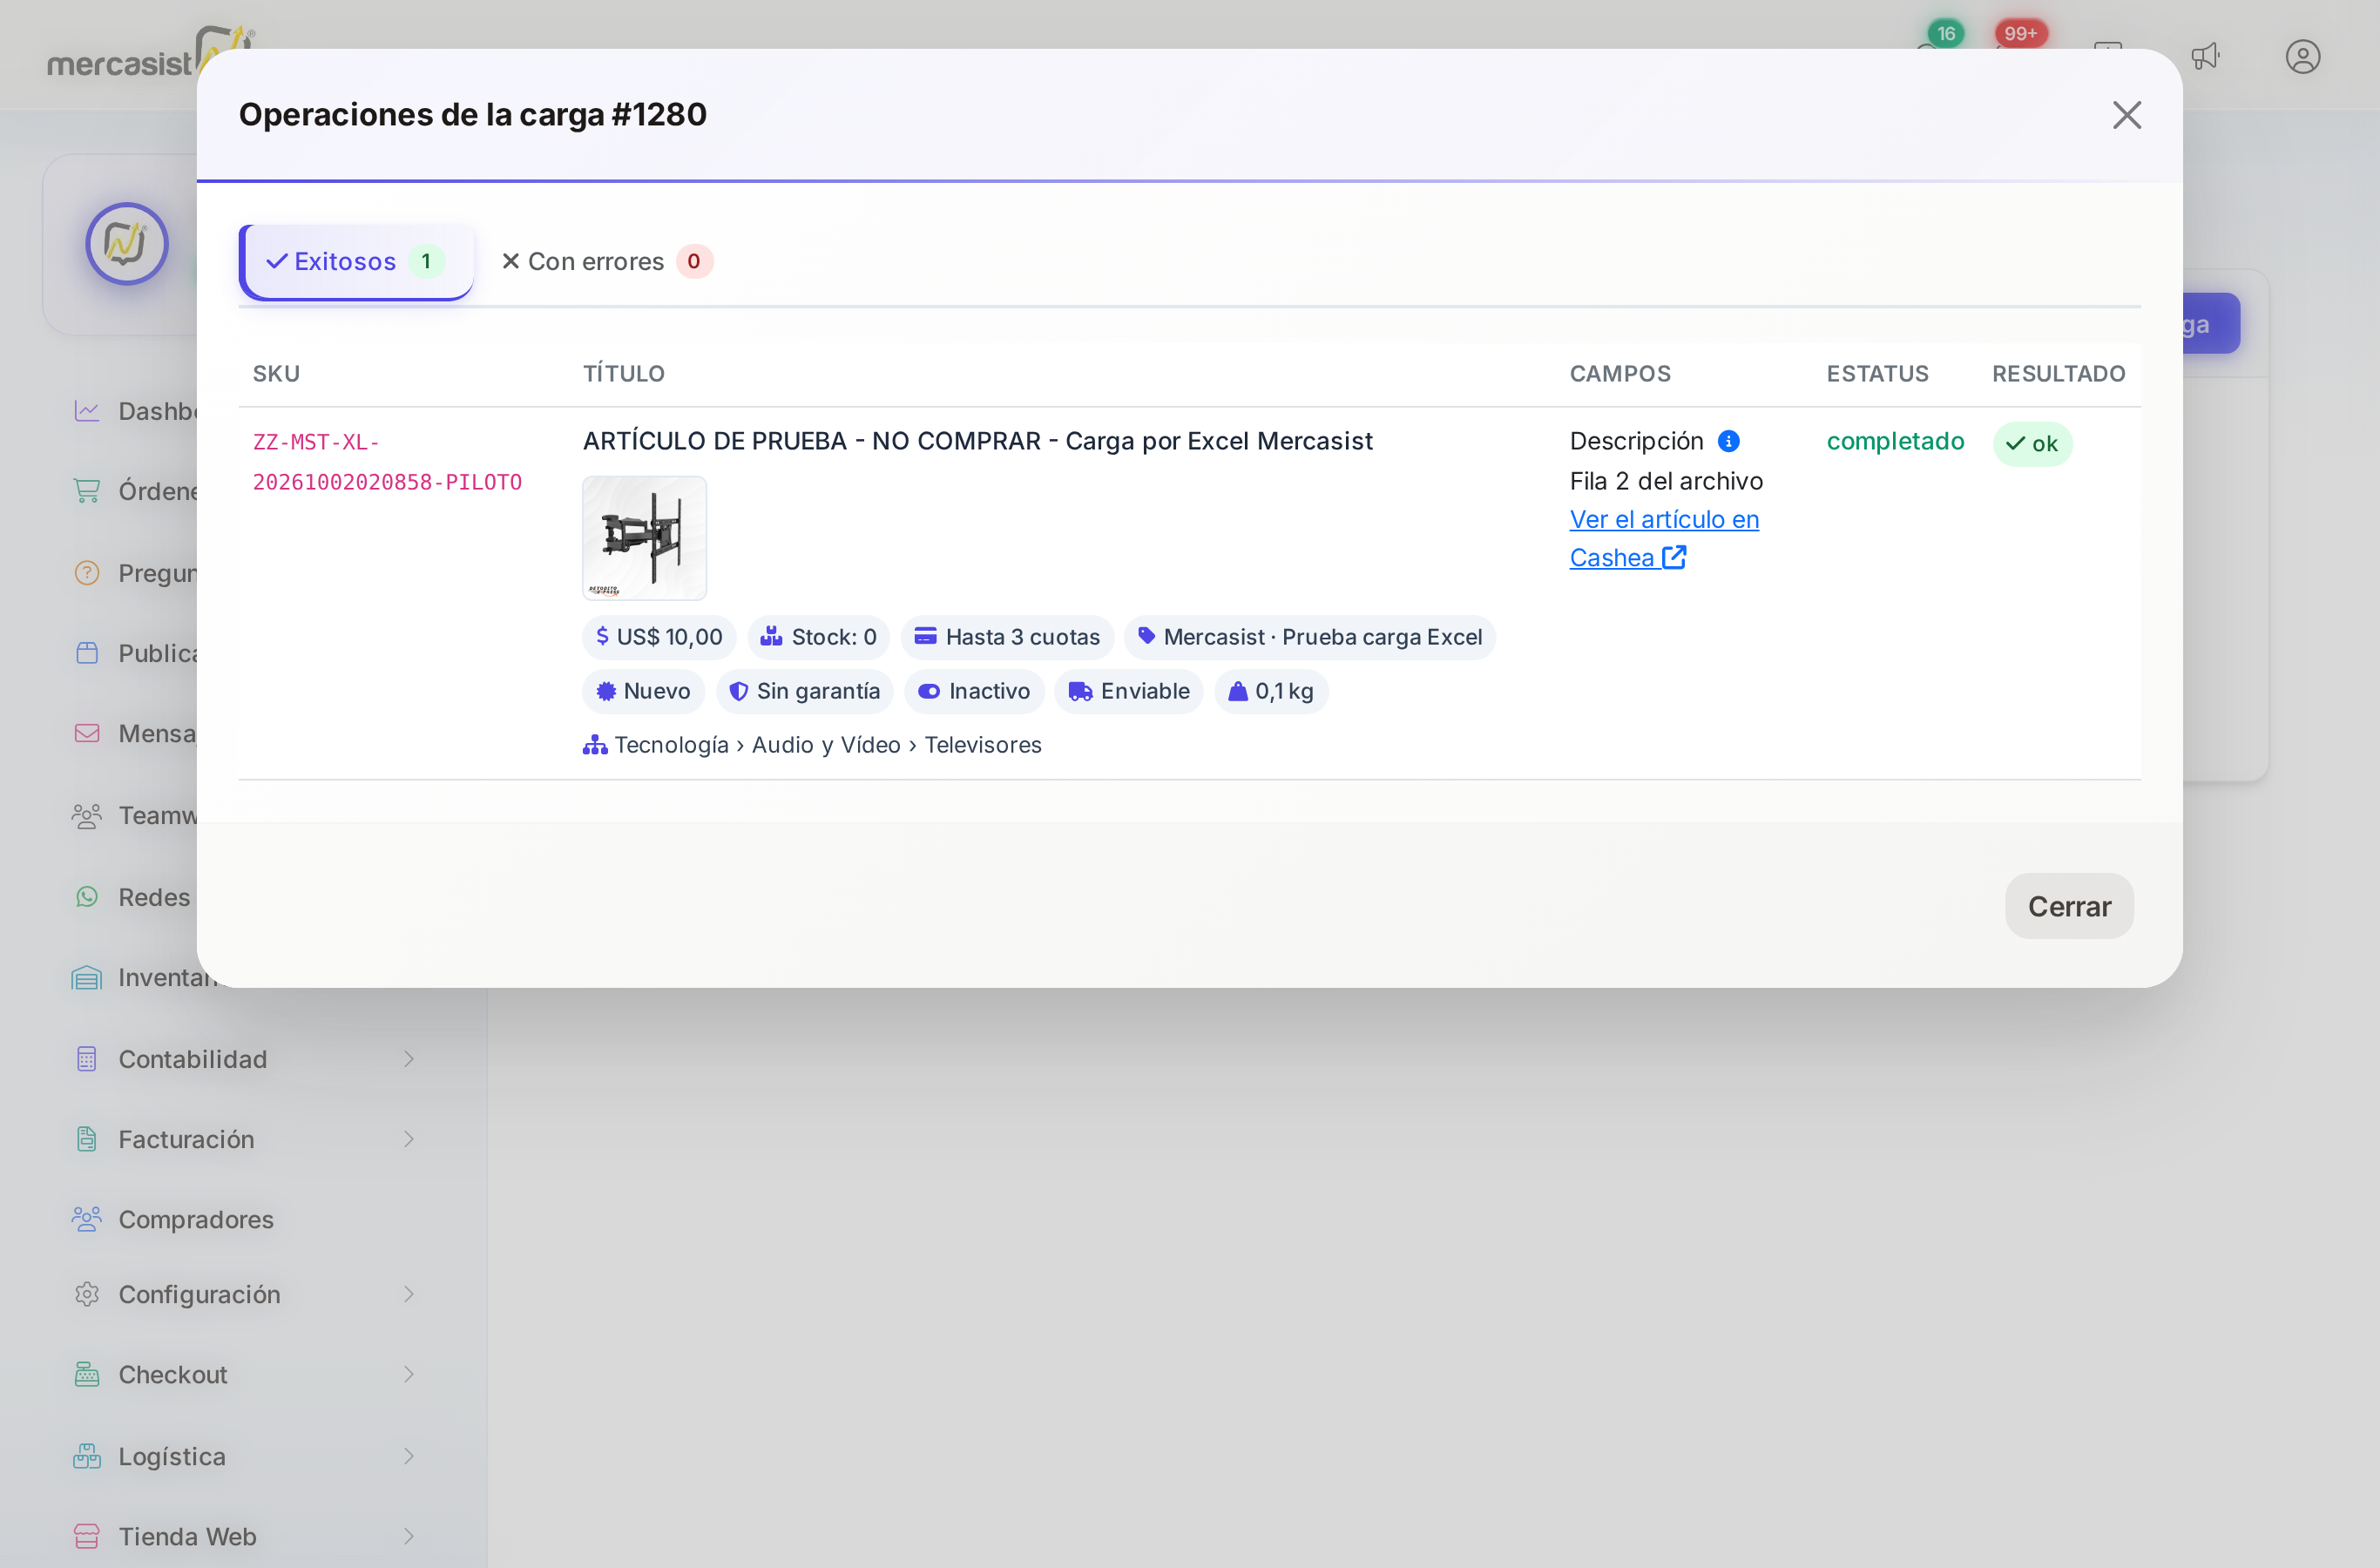Viewport: 2380px width, 1568px height.
Task: Click the article title ARTÍCULO DE PRUEBA
Action: tap(977, 441)
